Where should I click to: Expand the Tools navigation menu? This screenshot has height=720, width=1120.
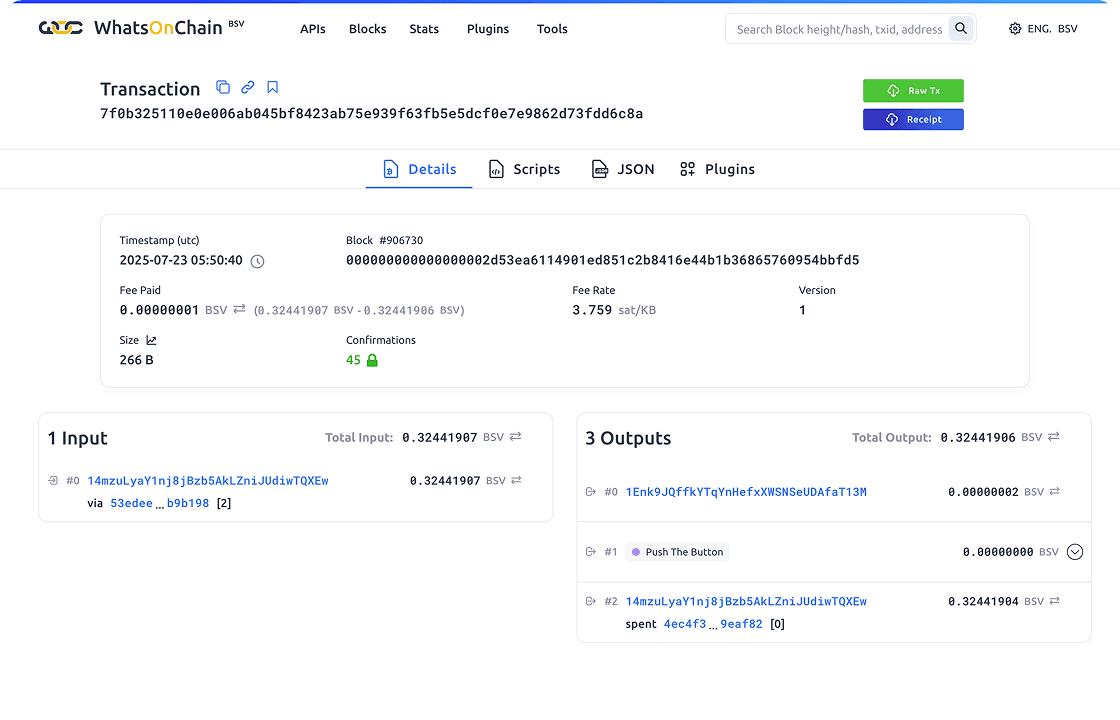pos(552,29)
